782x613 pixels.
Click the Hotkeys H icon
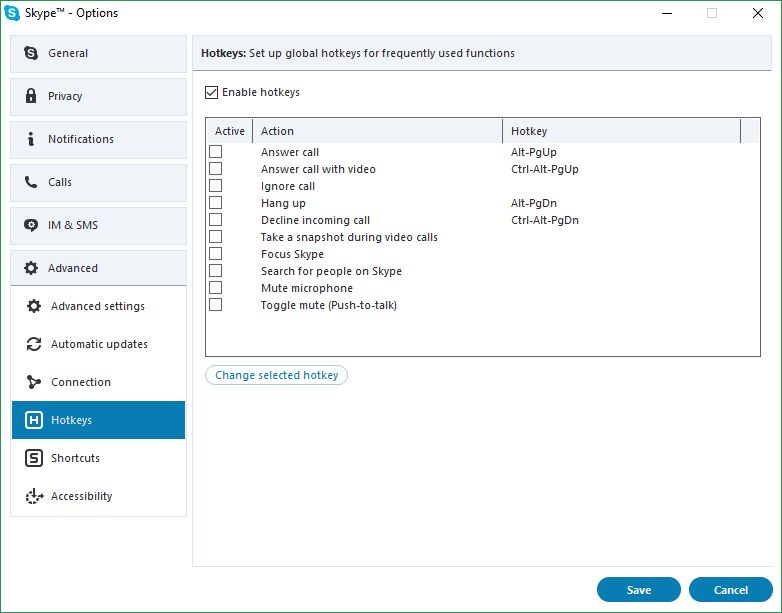pyautogui.click(x=34, y=420)
